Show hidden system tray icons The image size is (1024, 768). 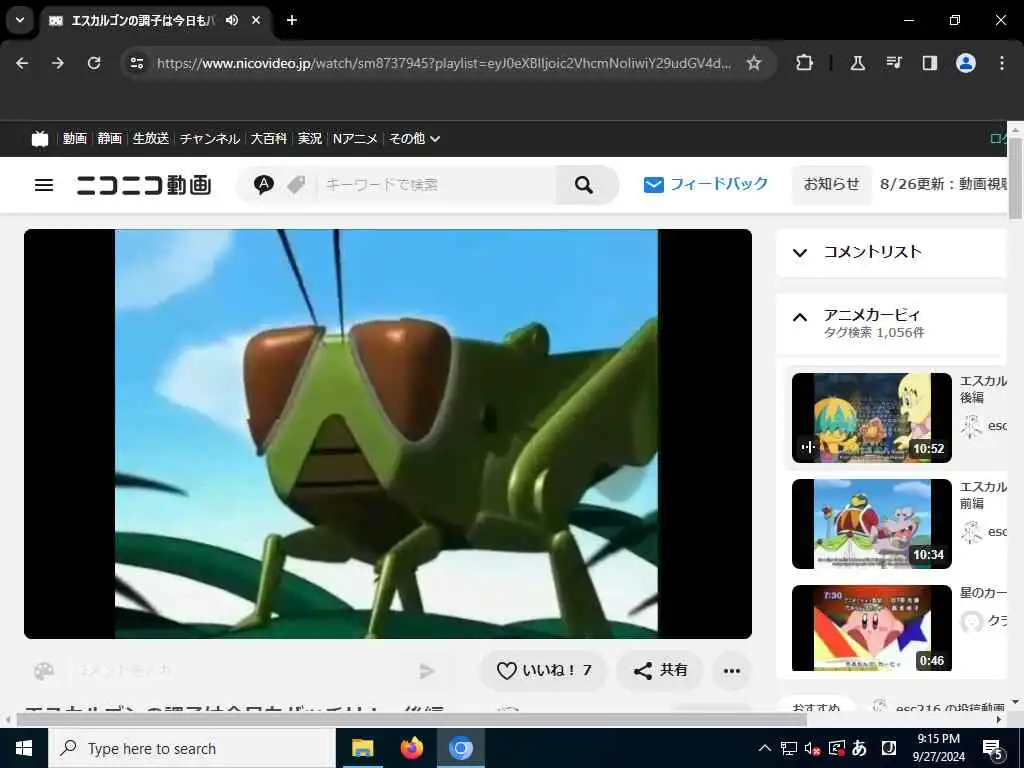[x=765, y=748]
